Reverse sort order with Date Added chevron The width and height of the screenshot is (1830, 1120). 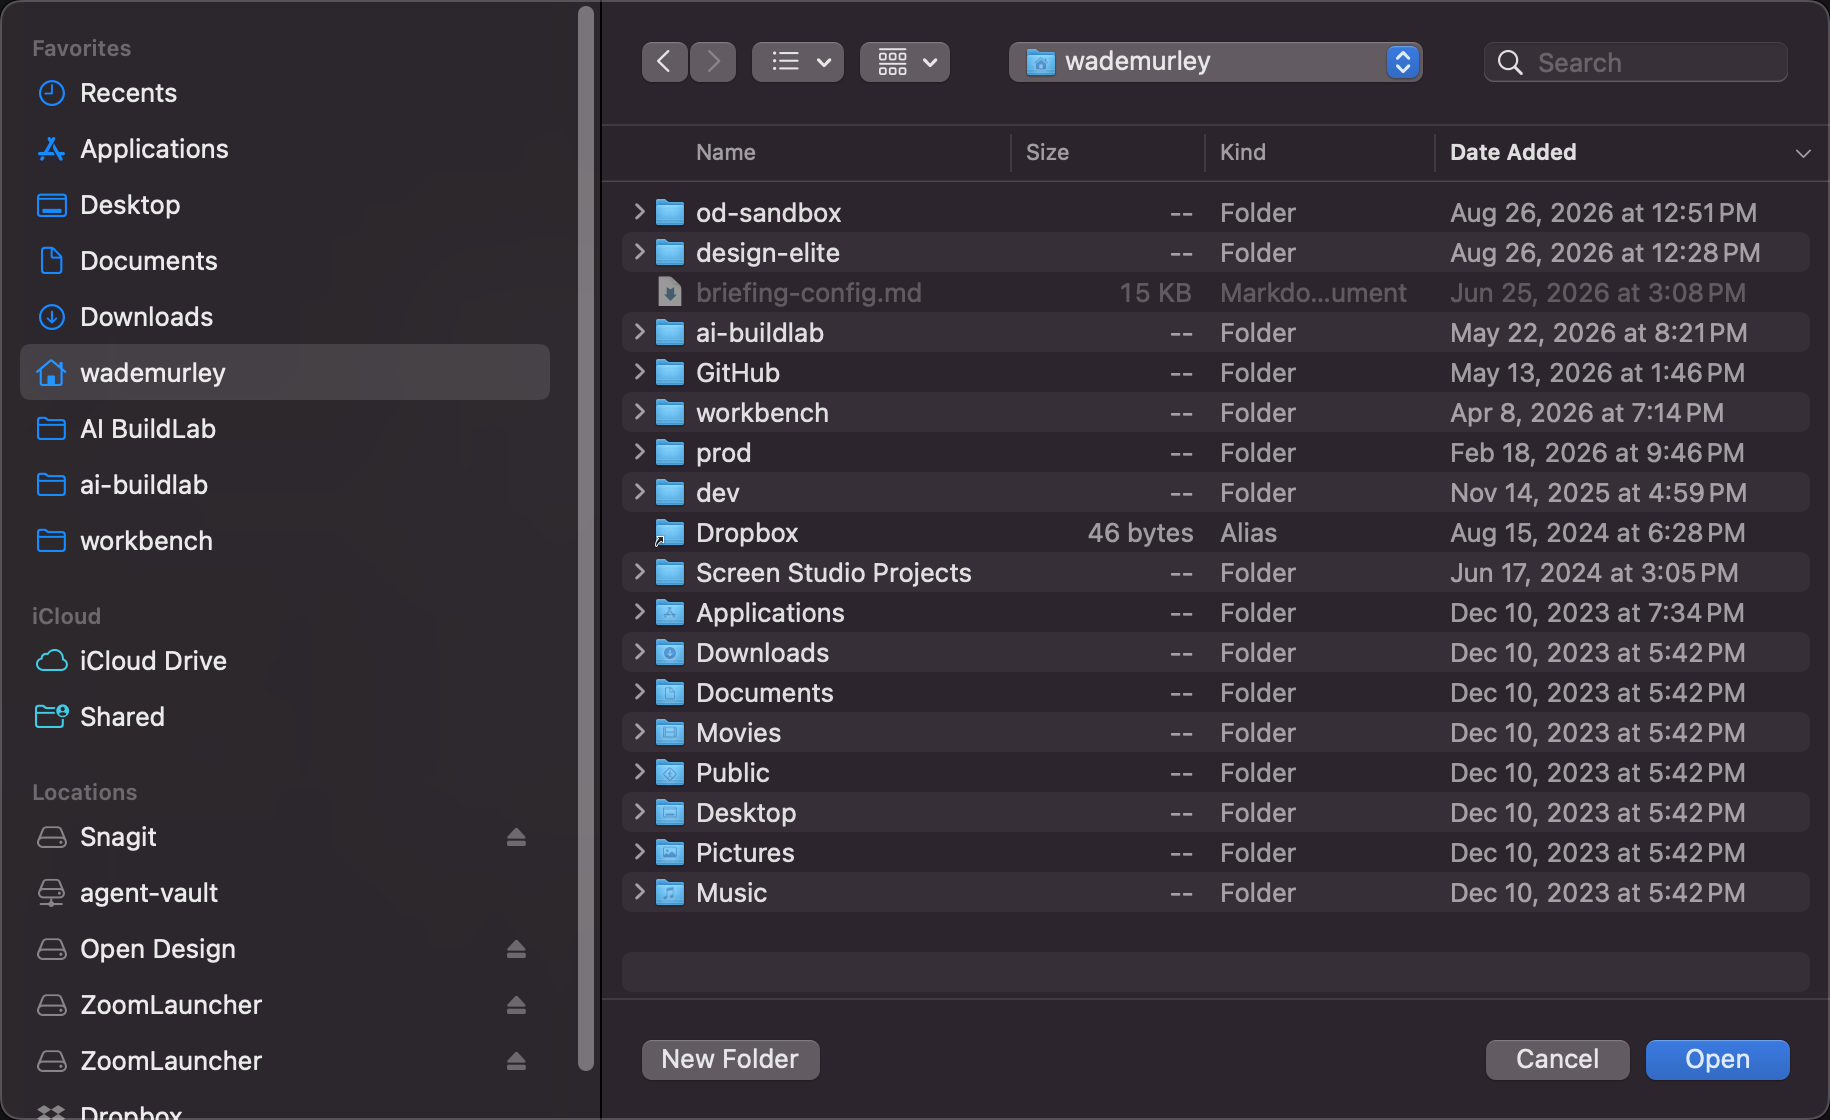pos(1803,153)
